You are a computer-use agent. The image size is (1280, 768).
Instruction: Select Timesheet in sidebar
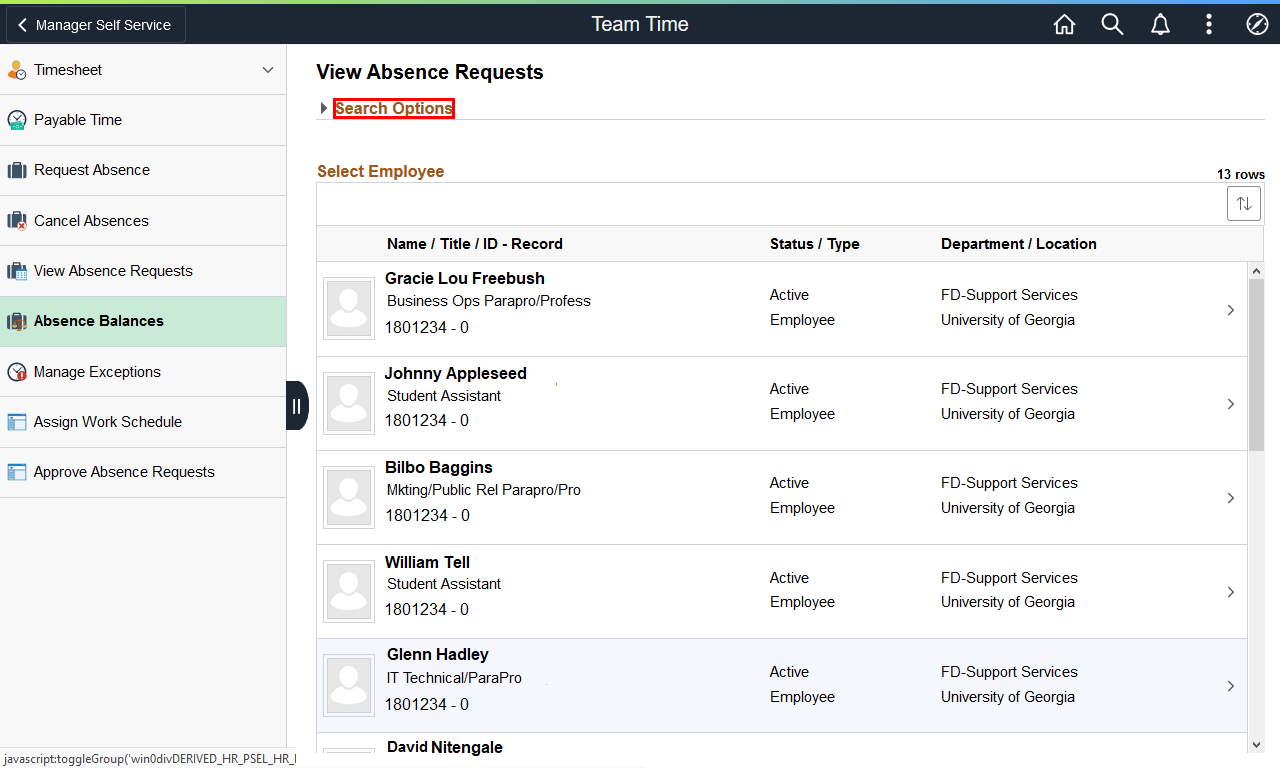pyautogui.click(x=143, y=70)
